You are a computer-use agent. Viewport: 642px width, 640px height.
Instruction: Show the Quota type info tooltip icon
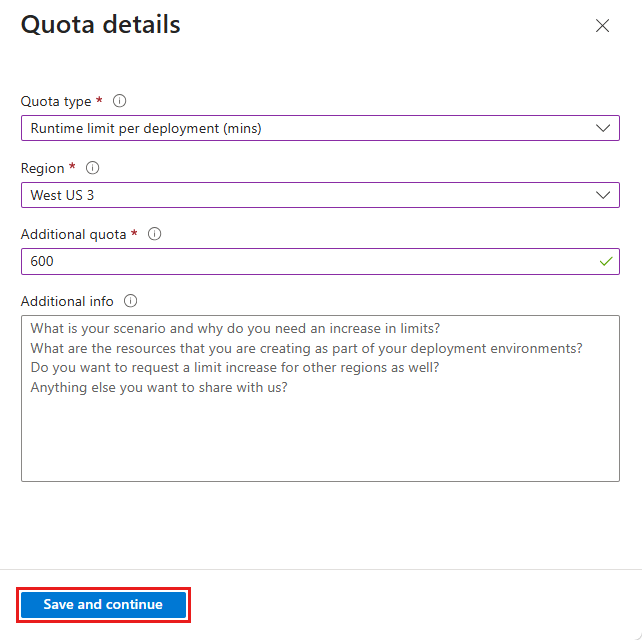coord(120,101)
